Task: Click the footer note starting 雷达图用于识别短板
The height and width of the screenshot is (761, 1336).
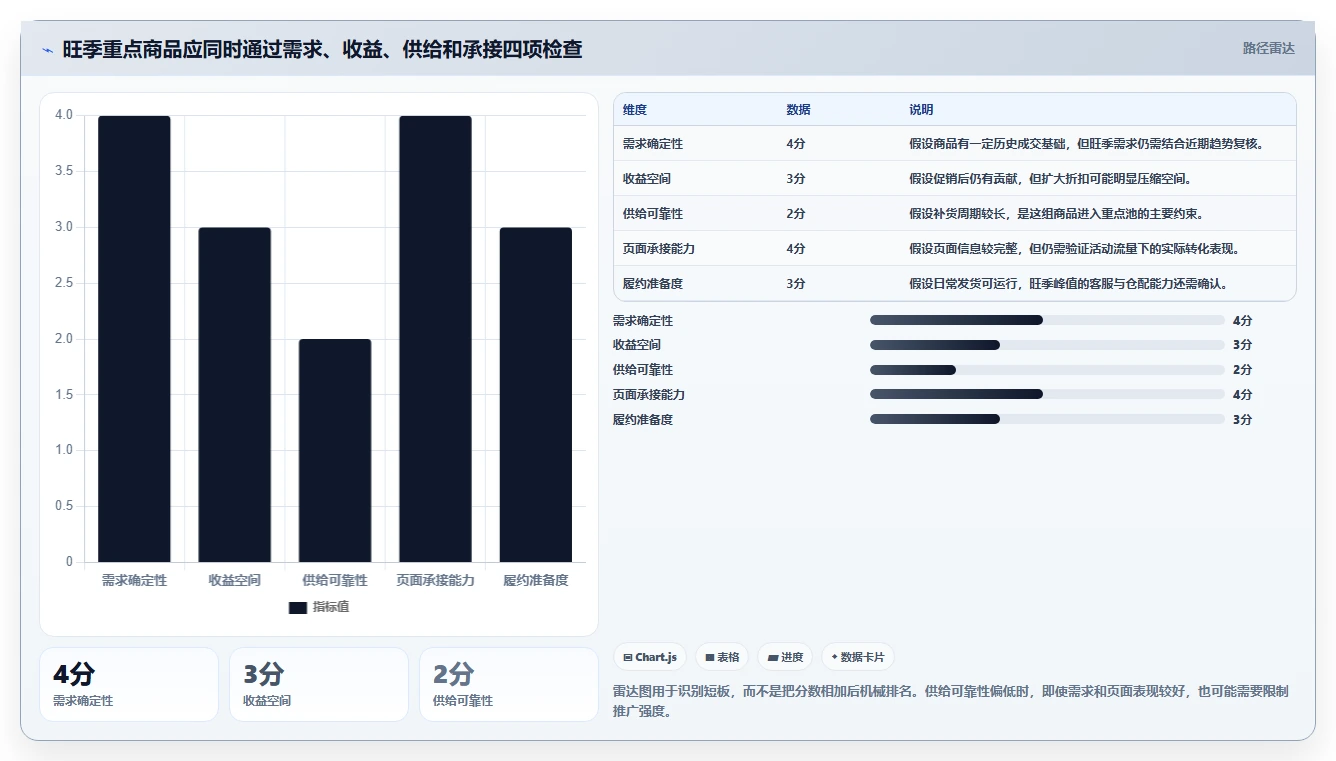Action: (x=950, y=701)
